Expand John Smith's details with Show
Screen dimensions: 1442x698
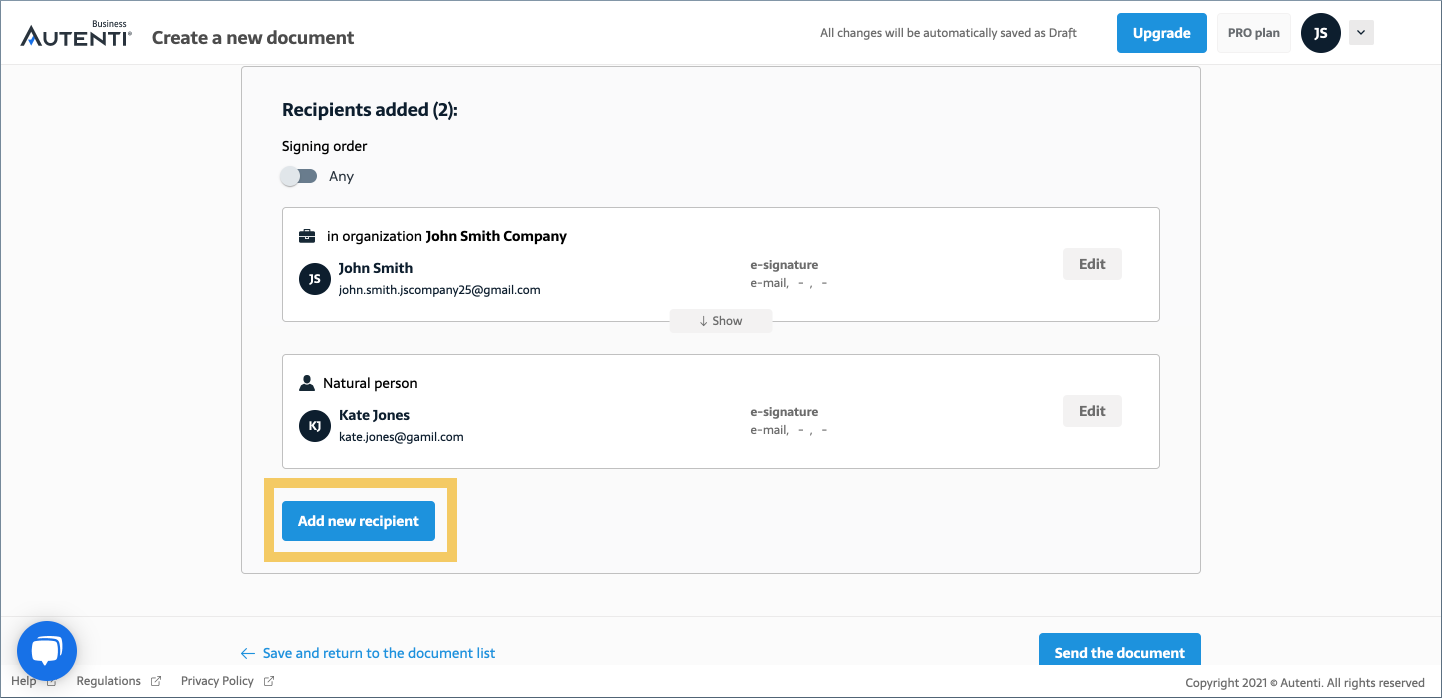coord(721,320)
